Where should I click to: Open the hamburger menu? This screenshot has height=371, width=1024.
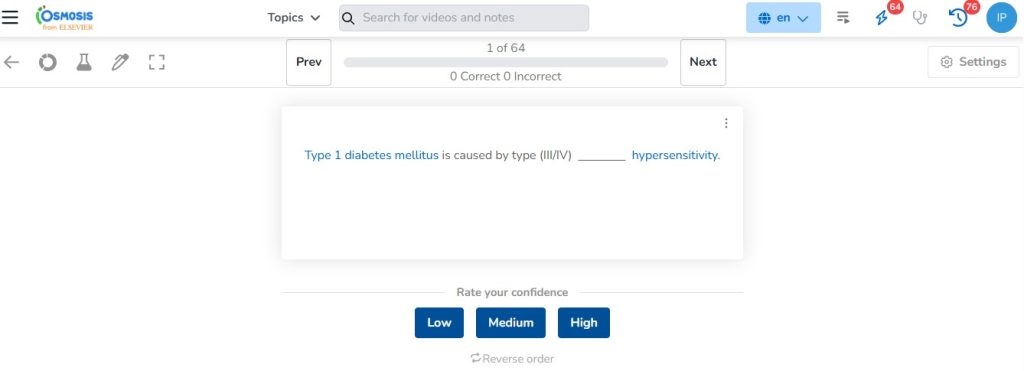click(x=10, y=17)
